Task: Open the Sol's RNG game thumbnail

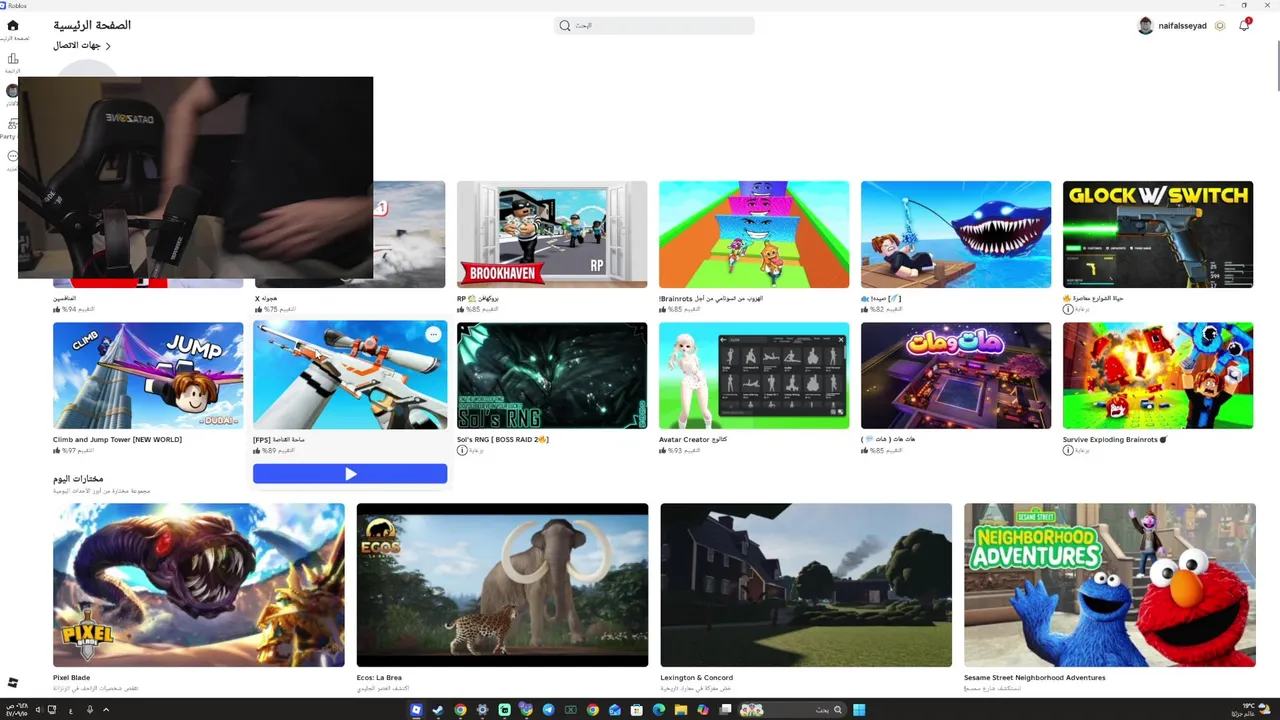Action: click(552, 375)
